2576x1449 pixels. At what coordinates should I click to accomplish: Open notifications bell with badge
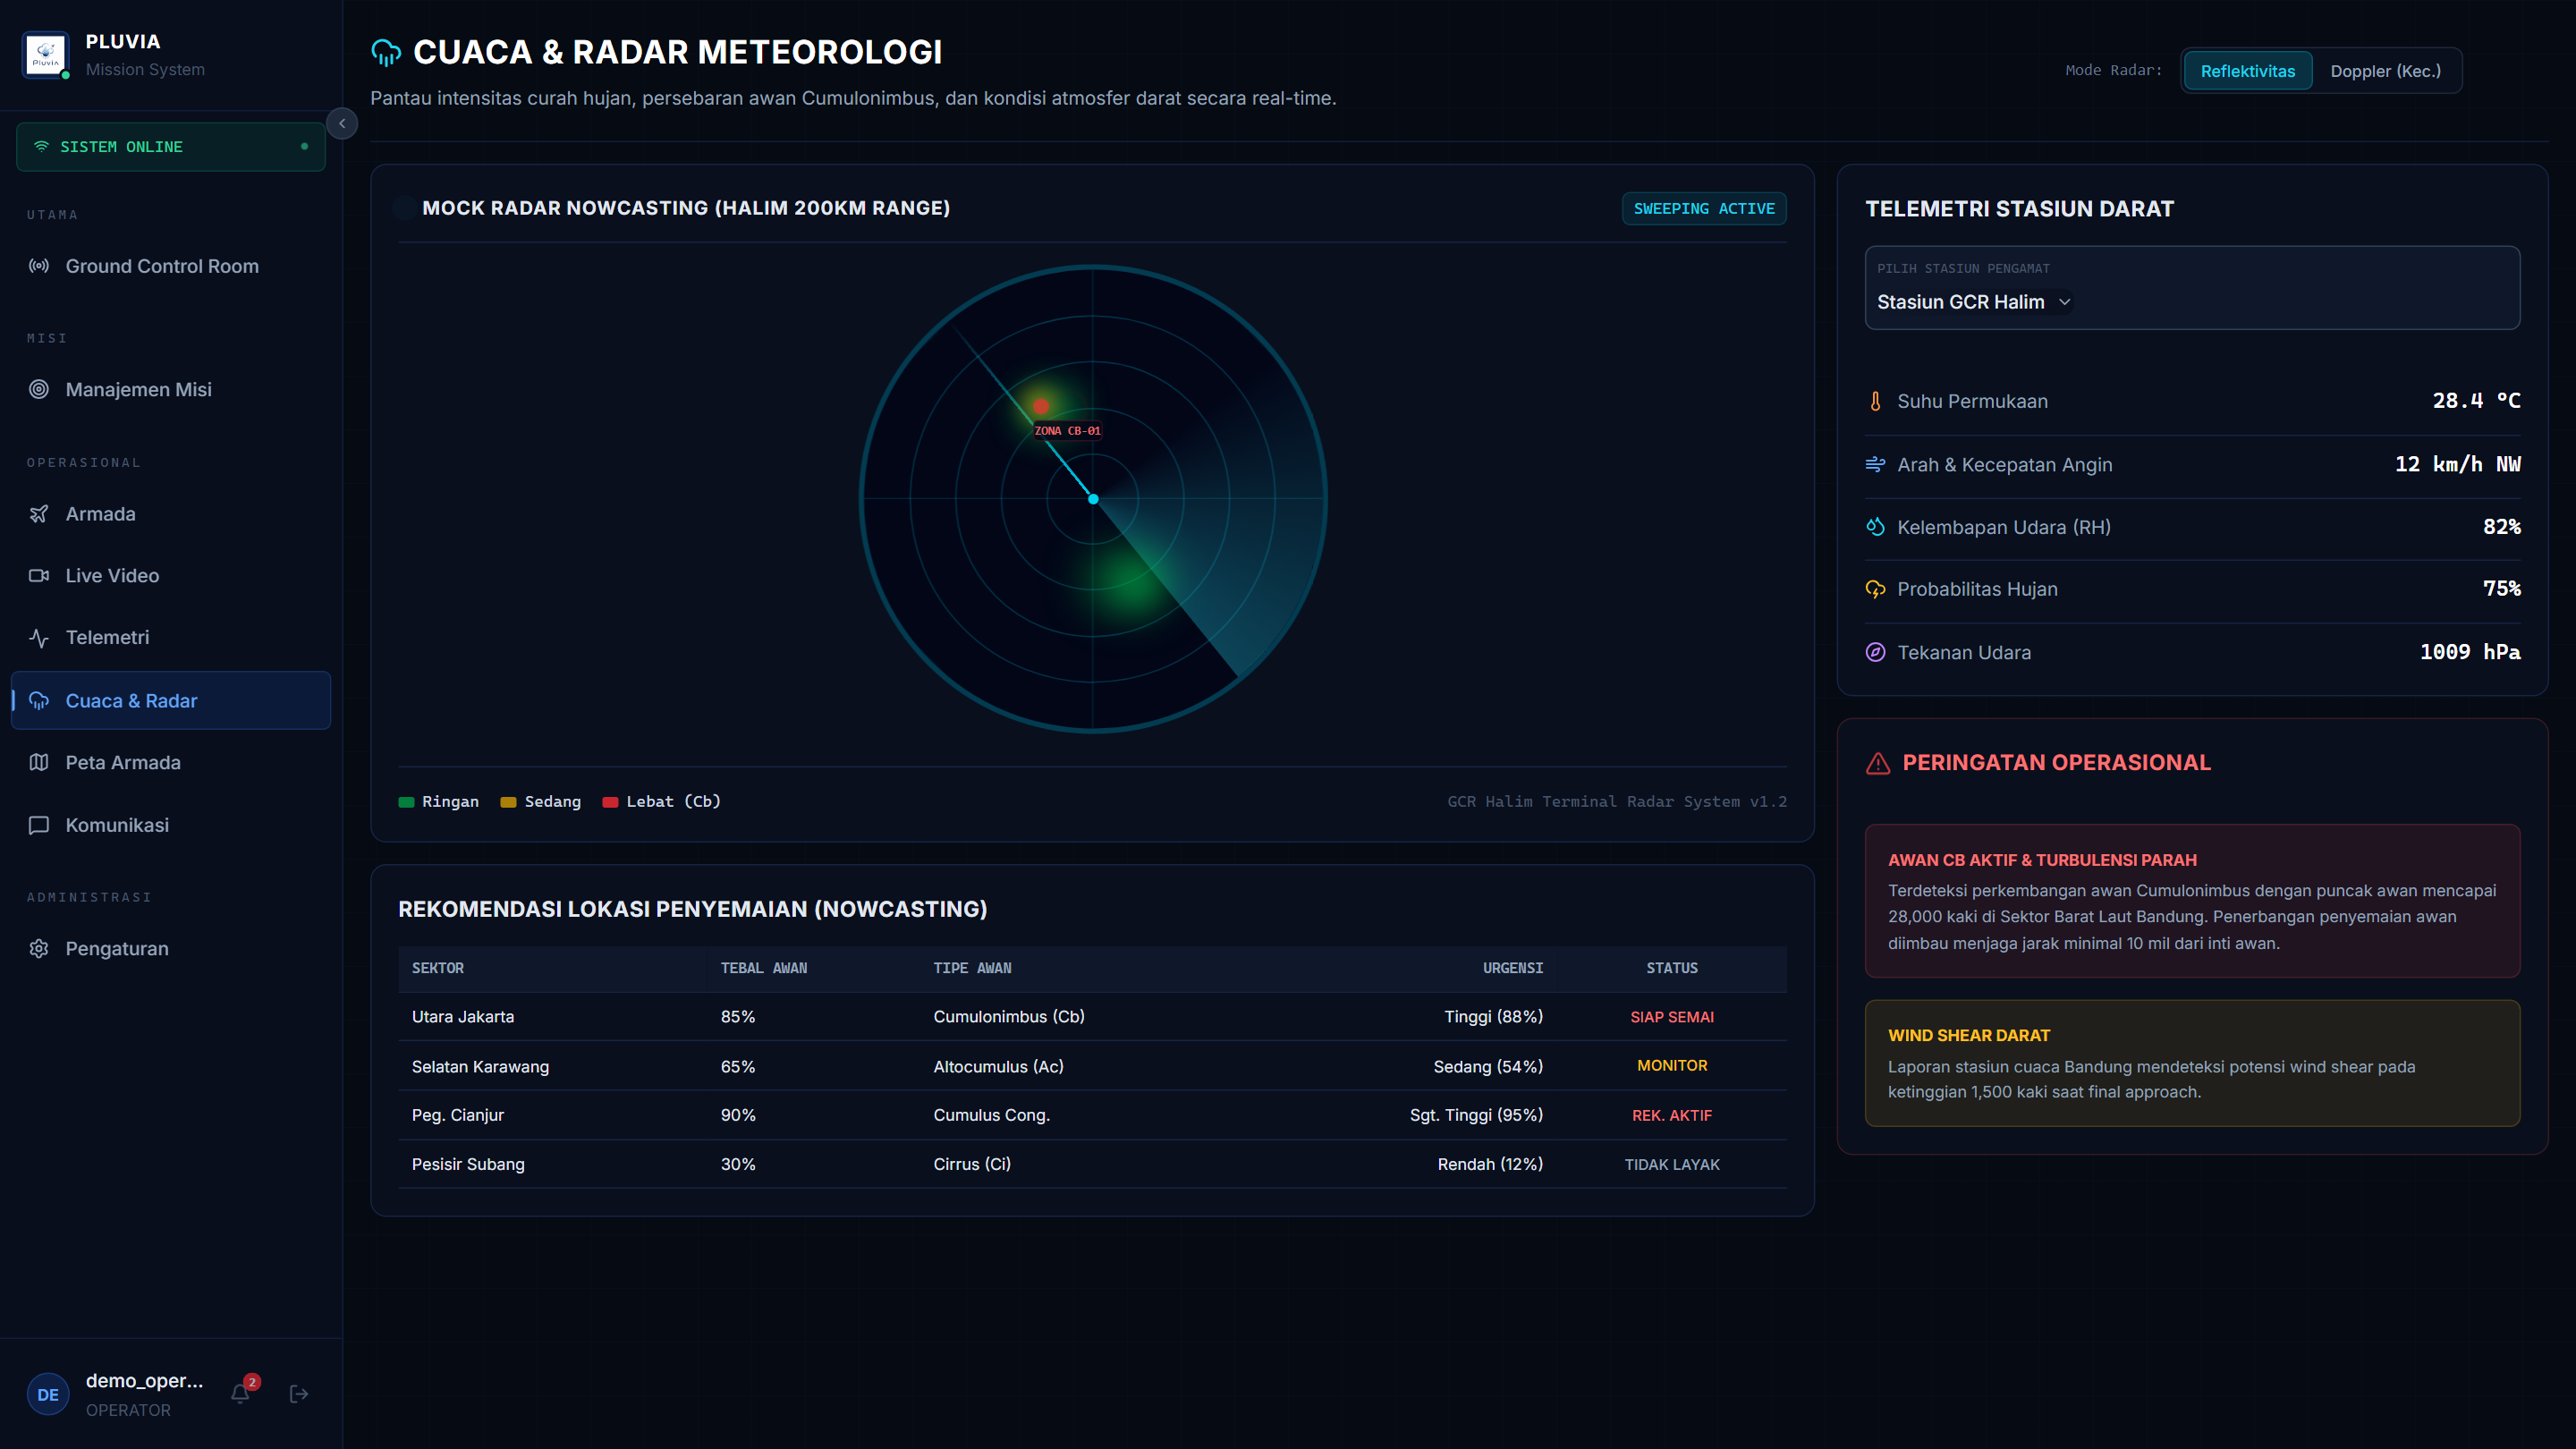(241, 1393)
